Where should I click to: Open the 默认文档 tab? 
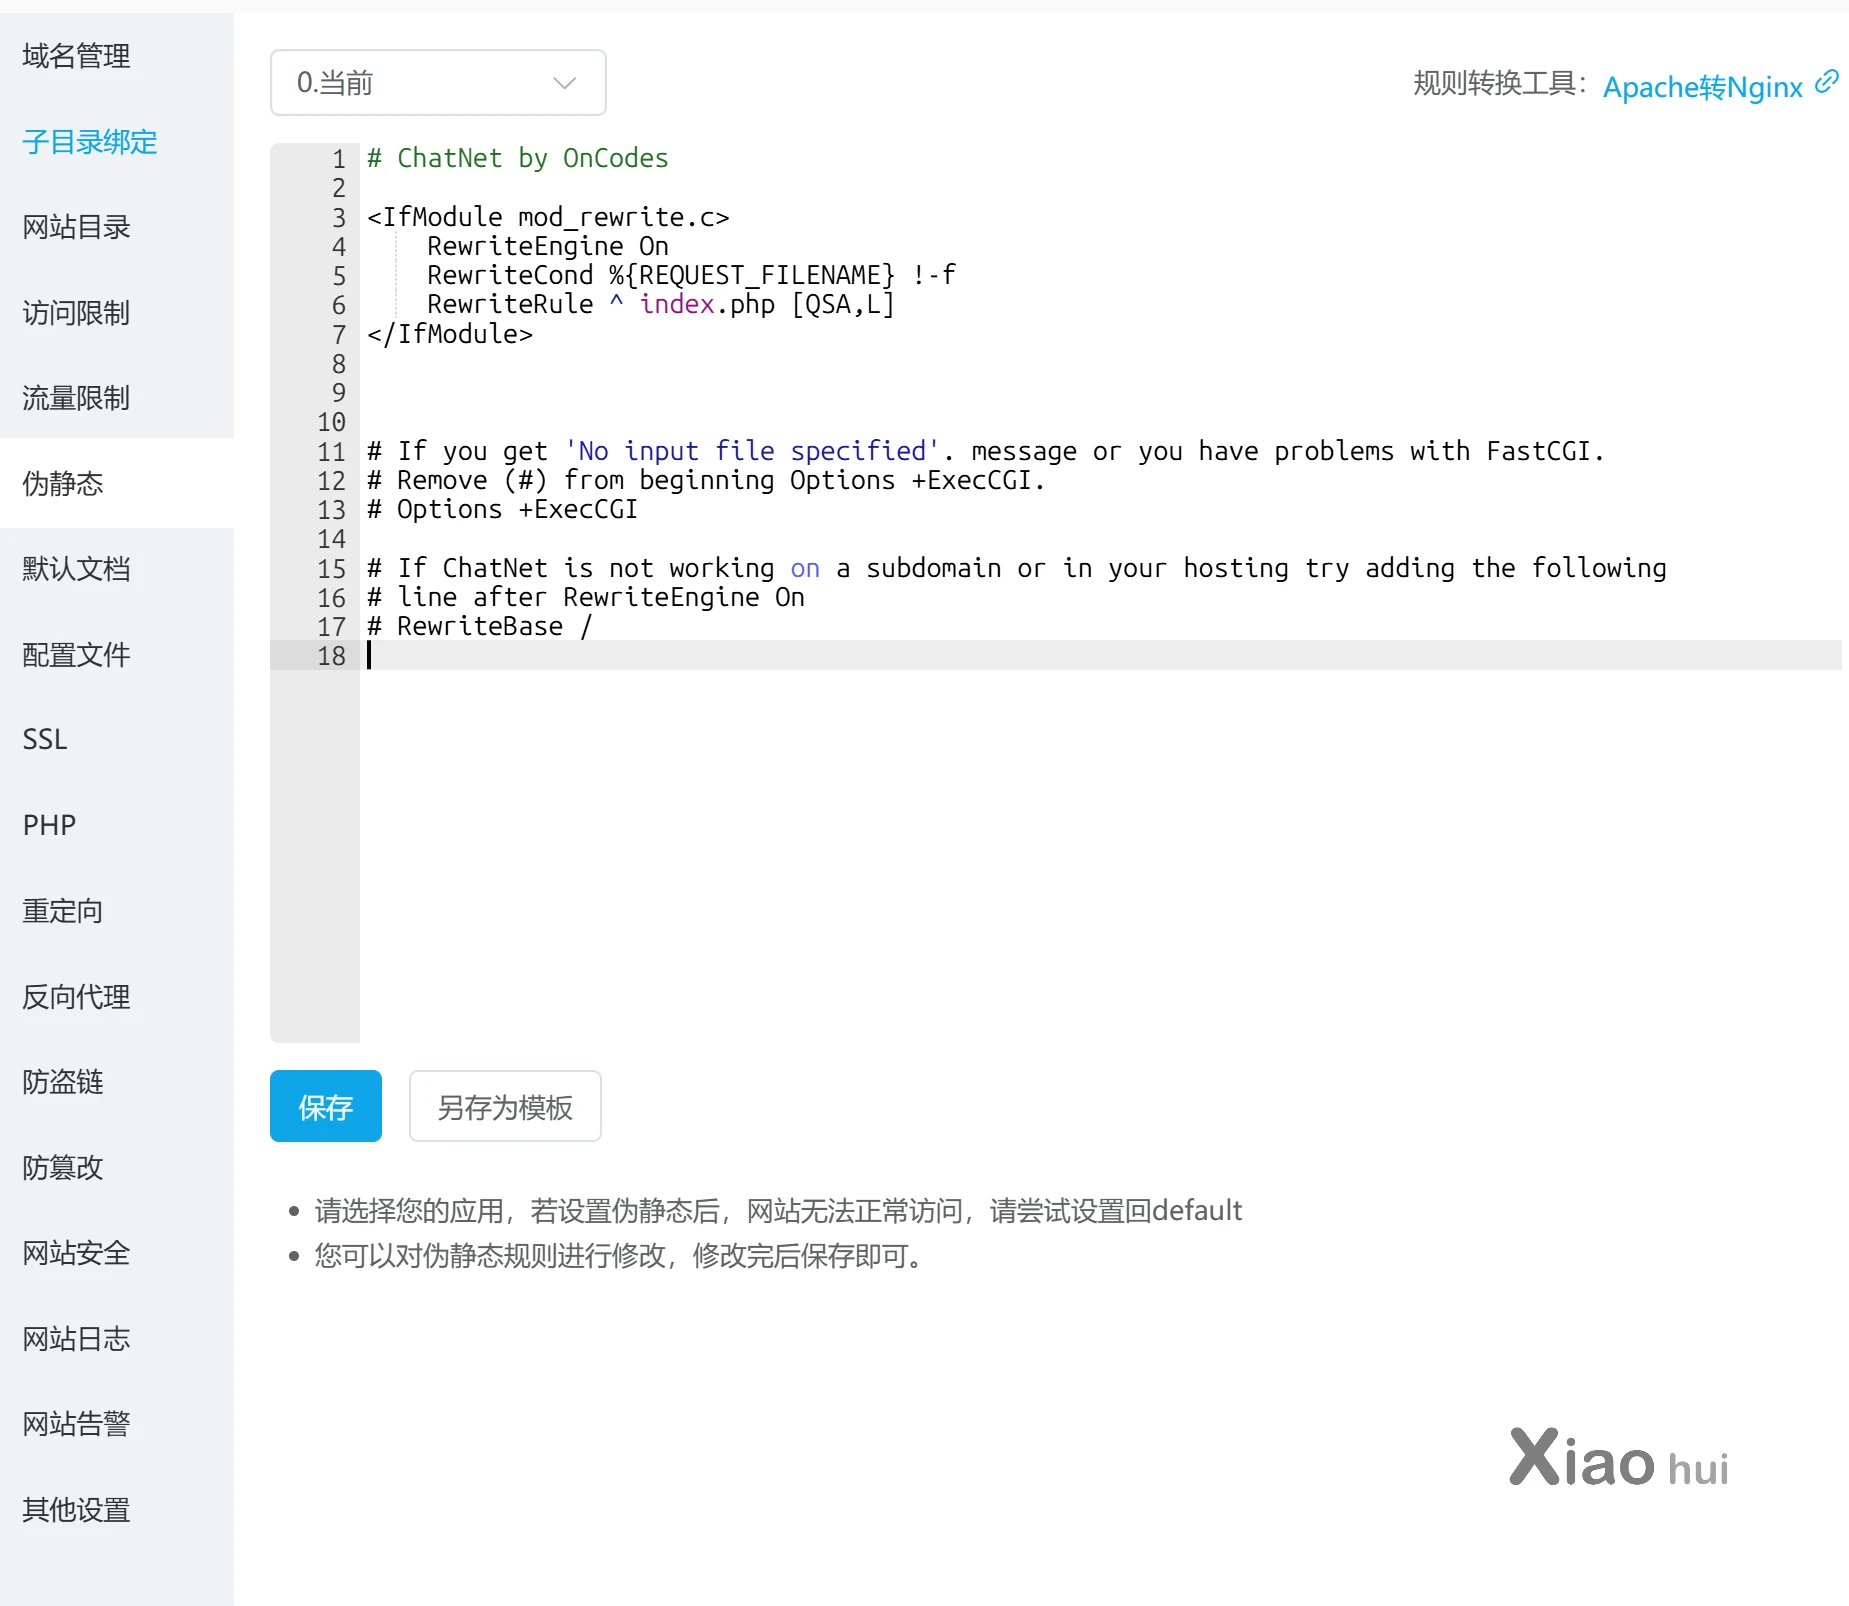tap(77, 569)
